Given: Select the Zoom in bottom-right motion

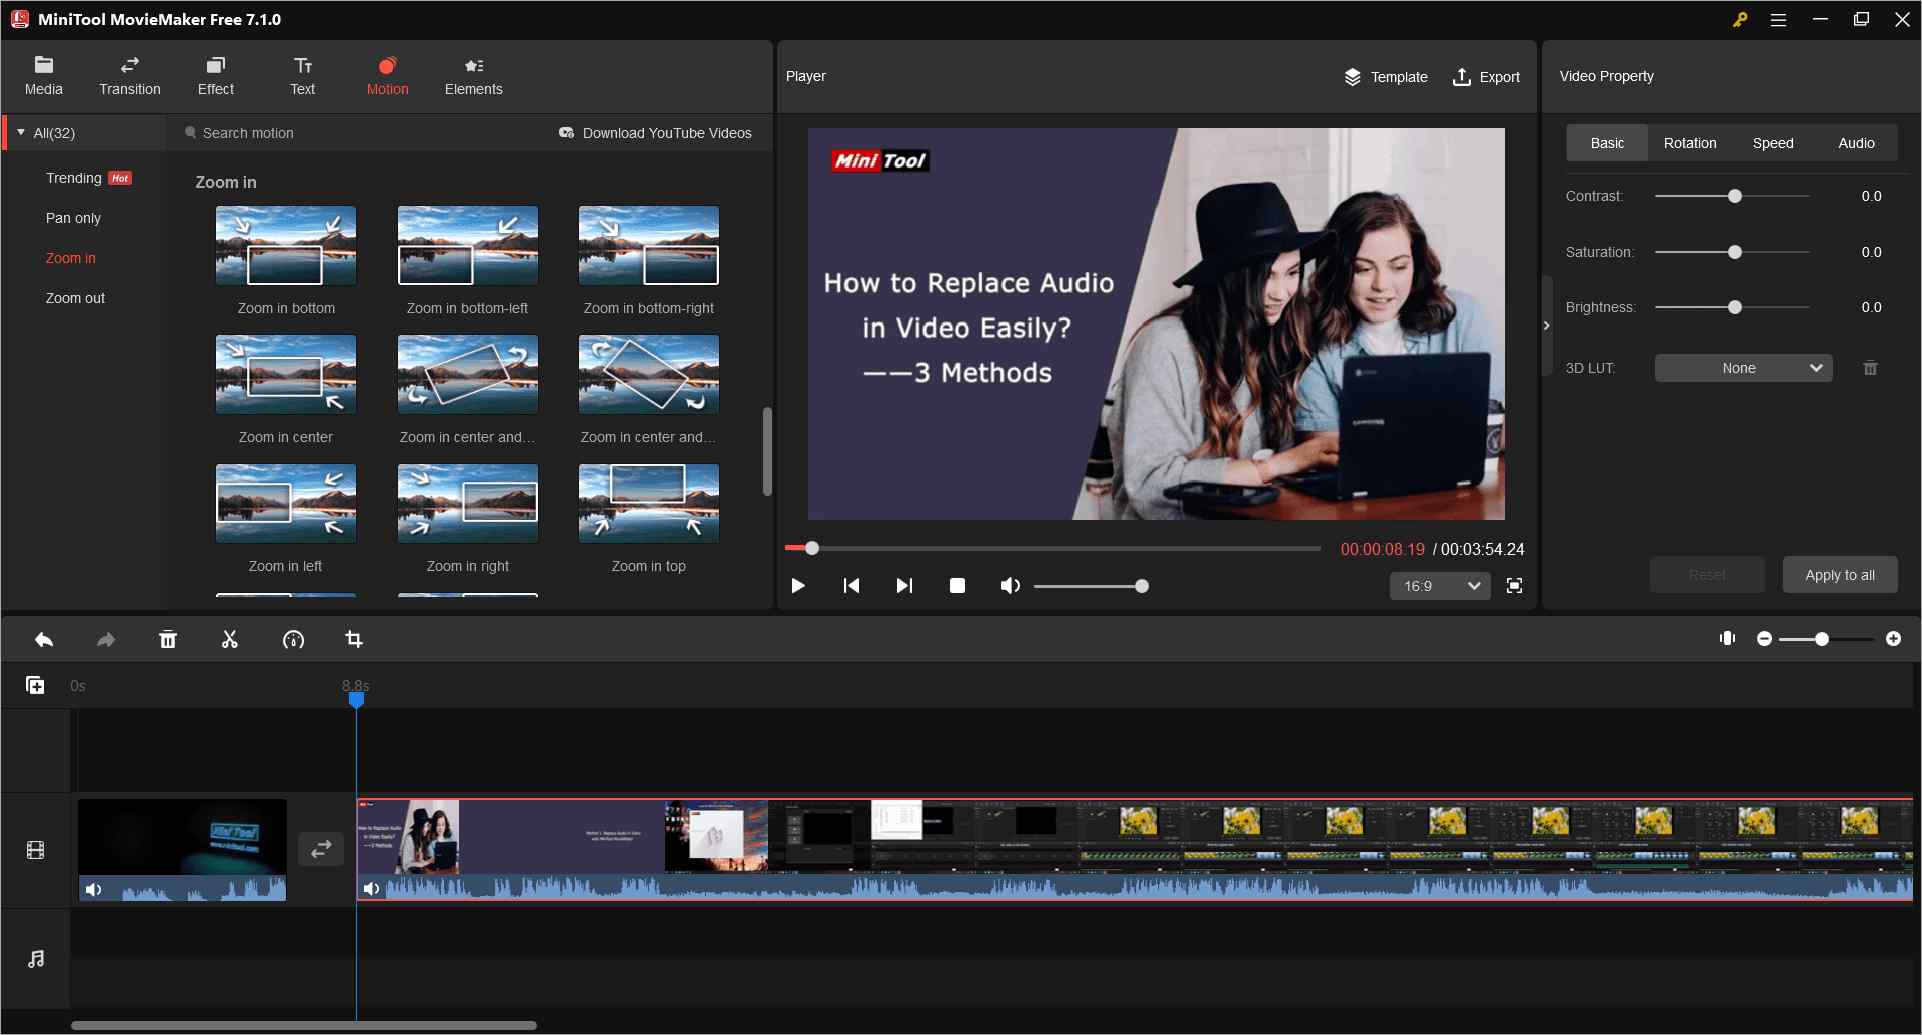Looking at the screenshot, I should click(x=649, y=245).
